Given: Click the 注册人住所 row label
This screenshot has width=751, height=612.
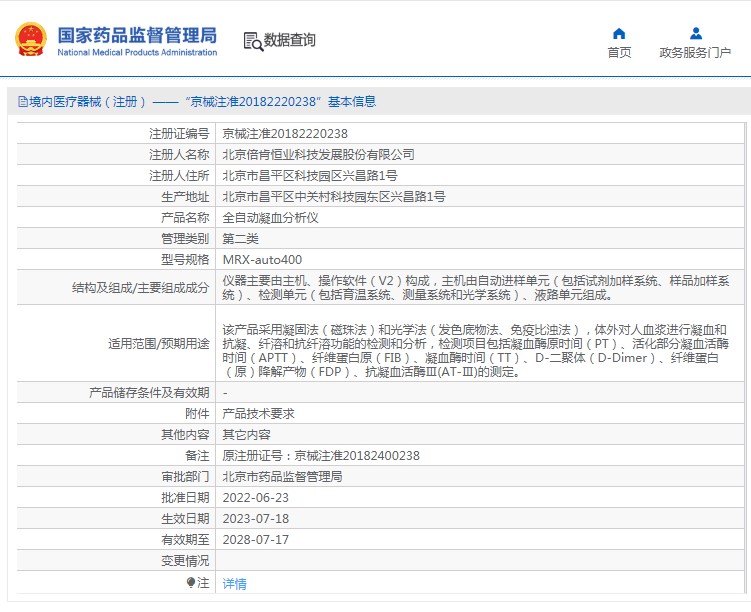Looking at the screenshot, I should tap(179, 176).
